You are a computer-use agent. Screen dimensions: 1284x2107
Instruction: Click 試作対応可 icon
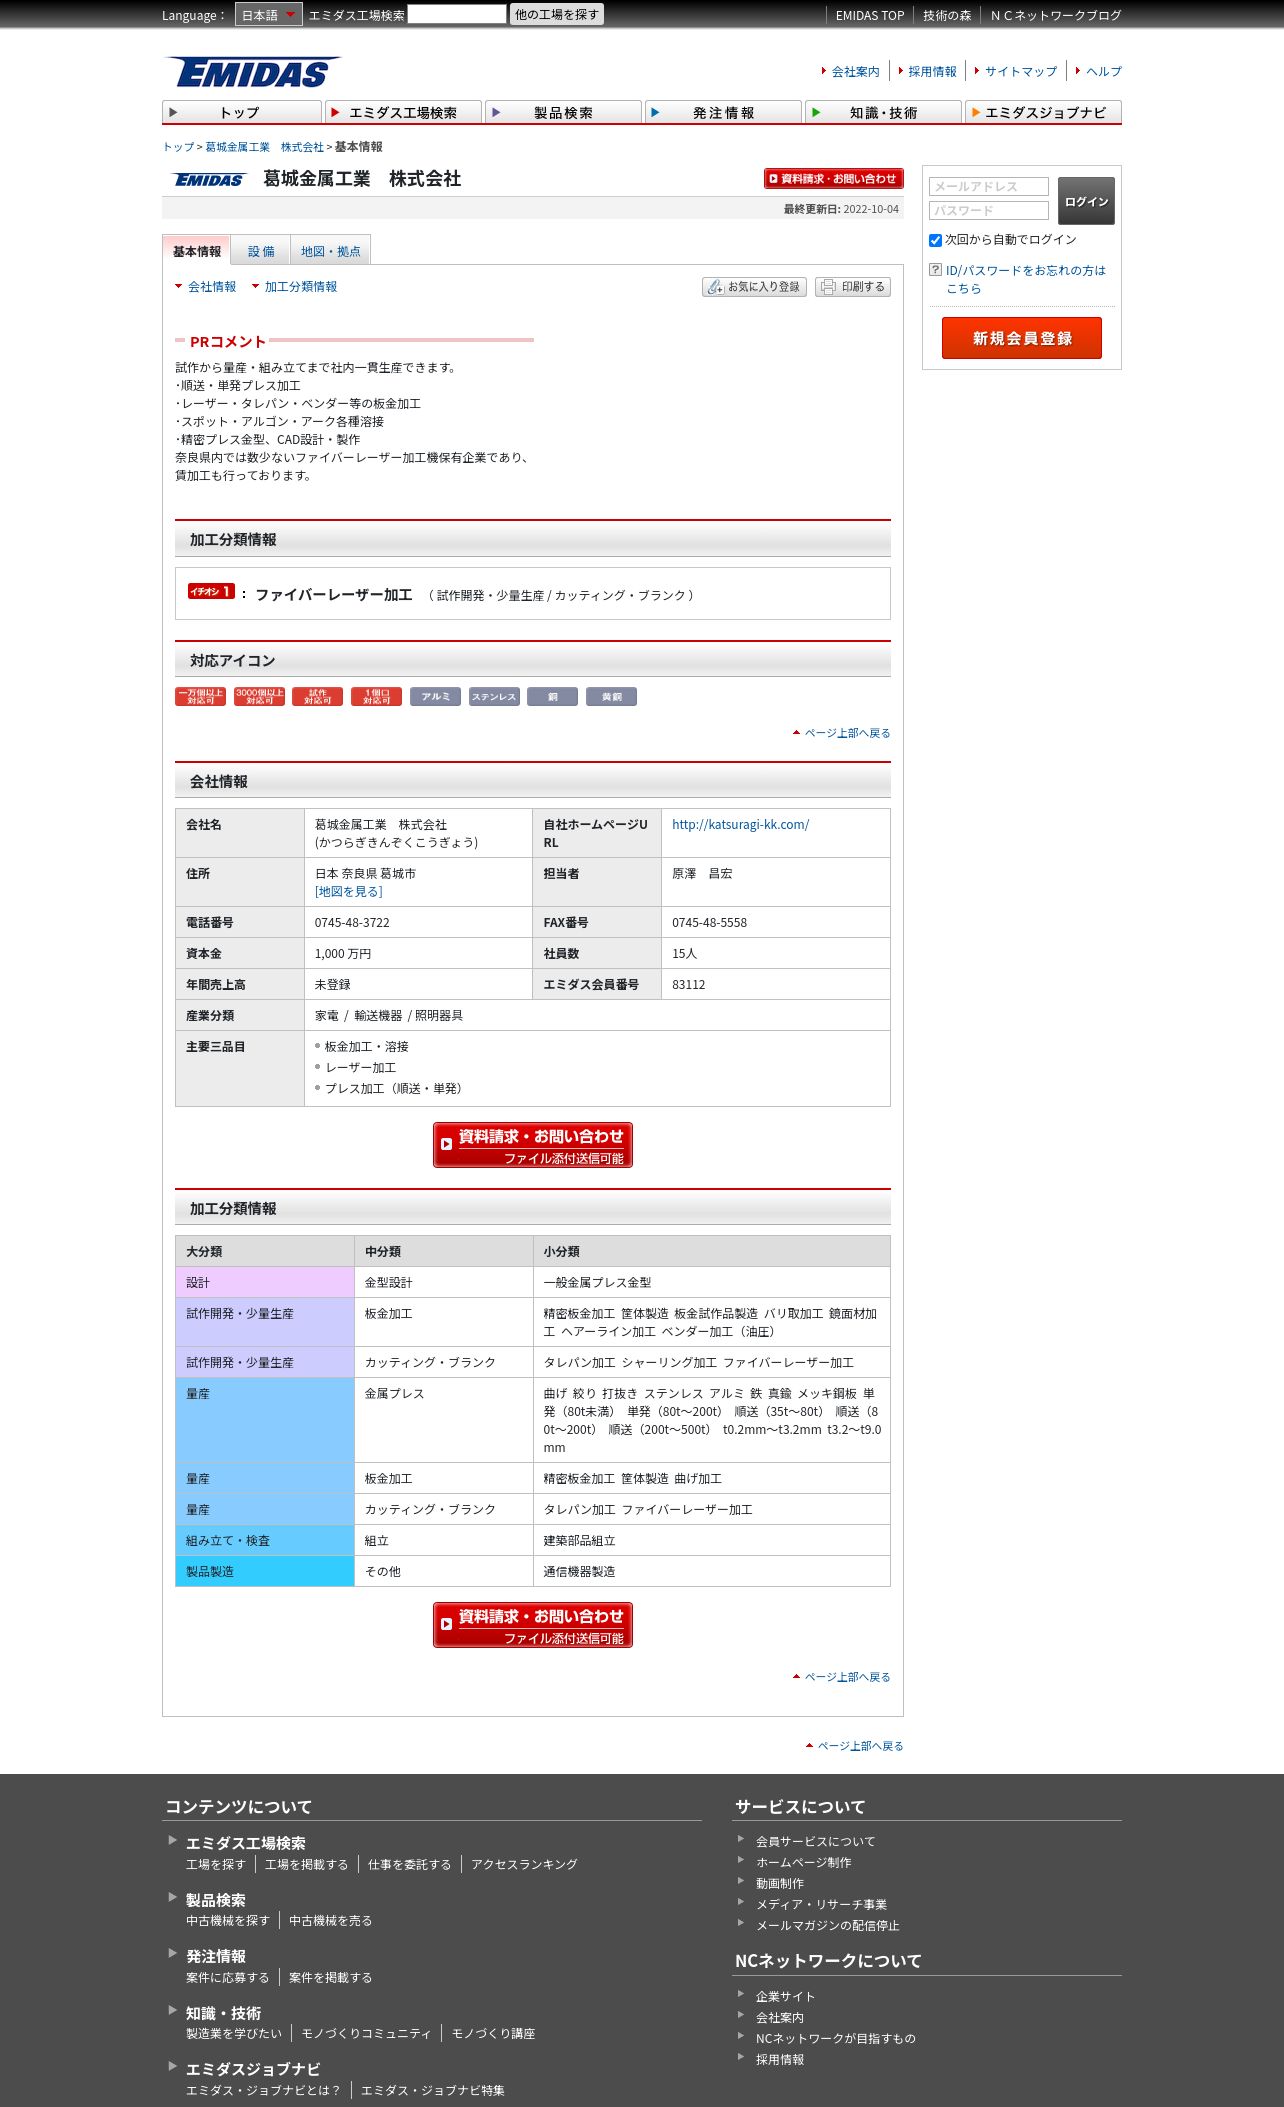[x=318, y=697]
